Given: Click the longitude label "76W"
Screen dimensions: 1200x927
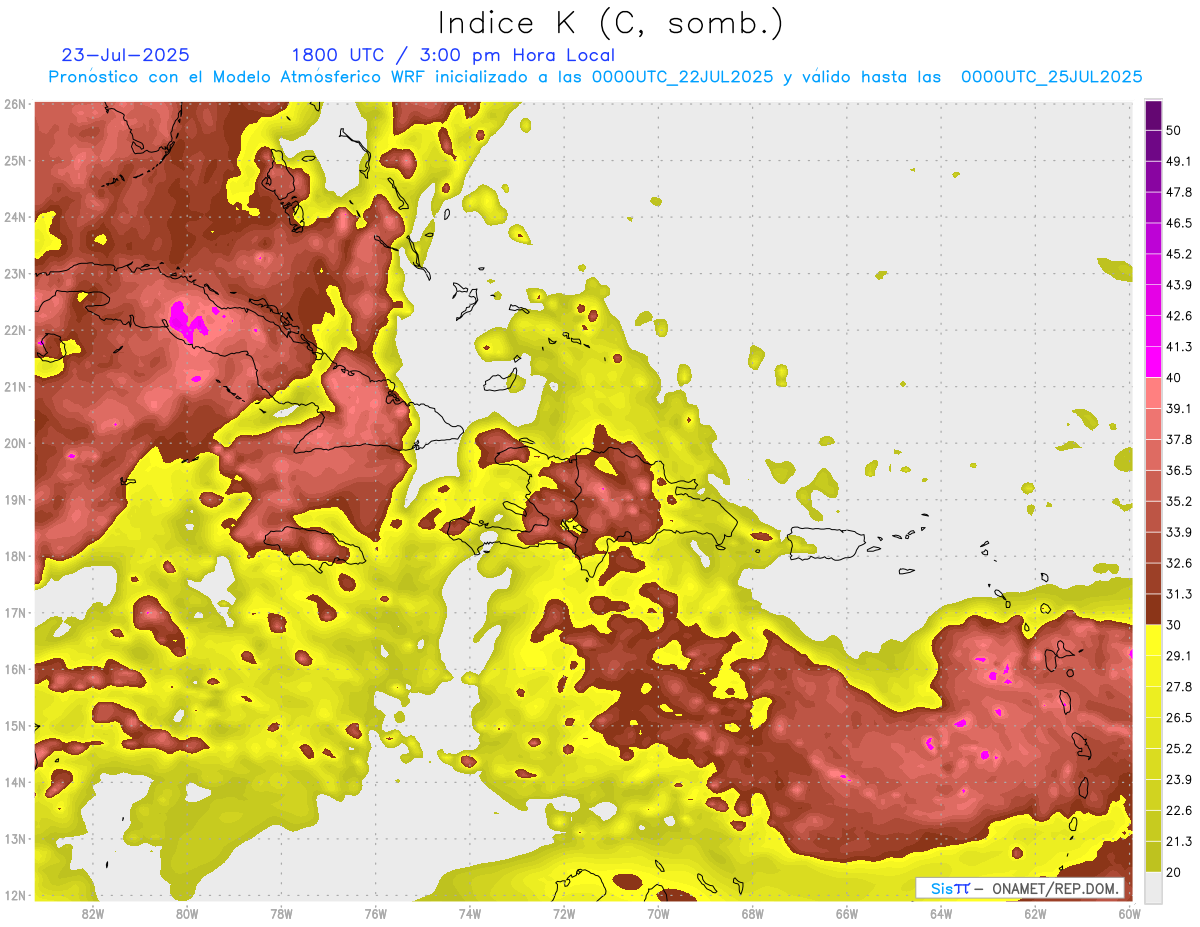Looking at the screenshot, I should [375, 913].
